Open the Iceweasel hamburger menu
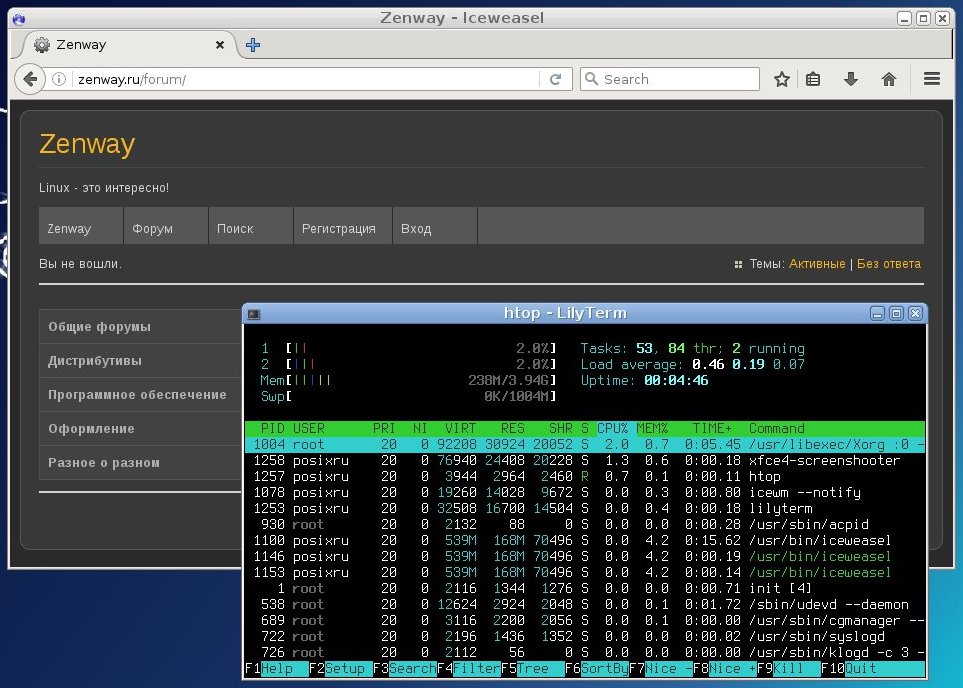The height and width of the screenshot is (688, 963). click(932, 79)
